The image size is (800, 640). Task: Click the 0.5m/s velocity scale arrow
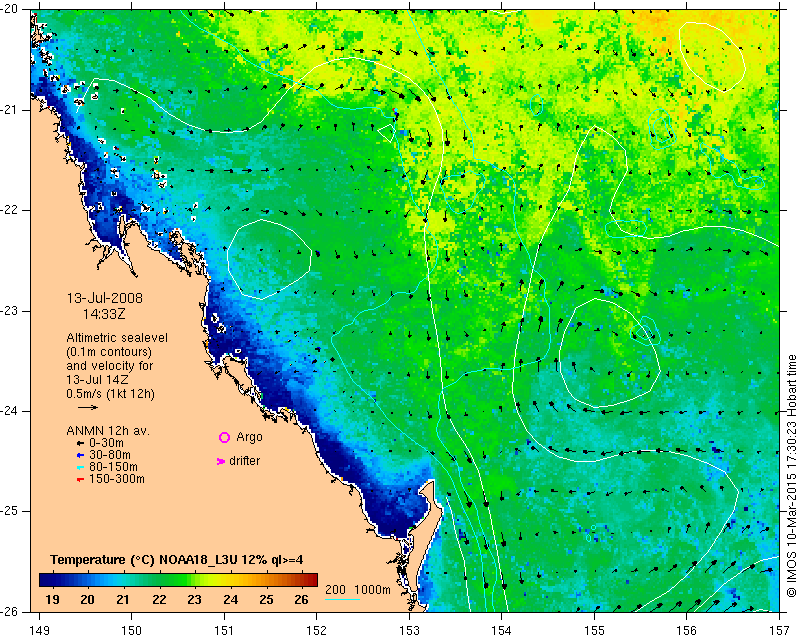(x=88, y=407)
